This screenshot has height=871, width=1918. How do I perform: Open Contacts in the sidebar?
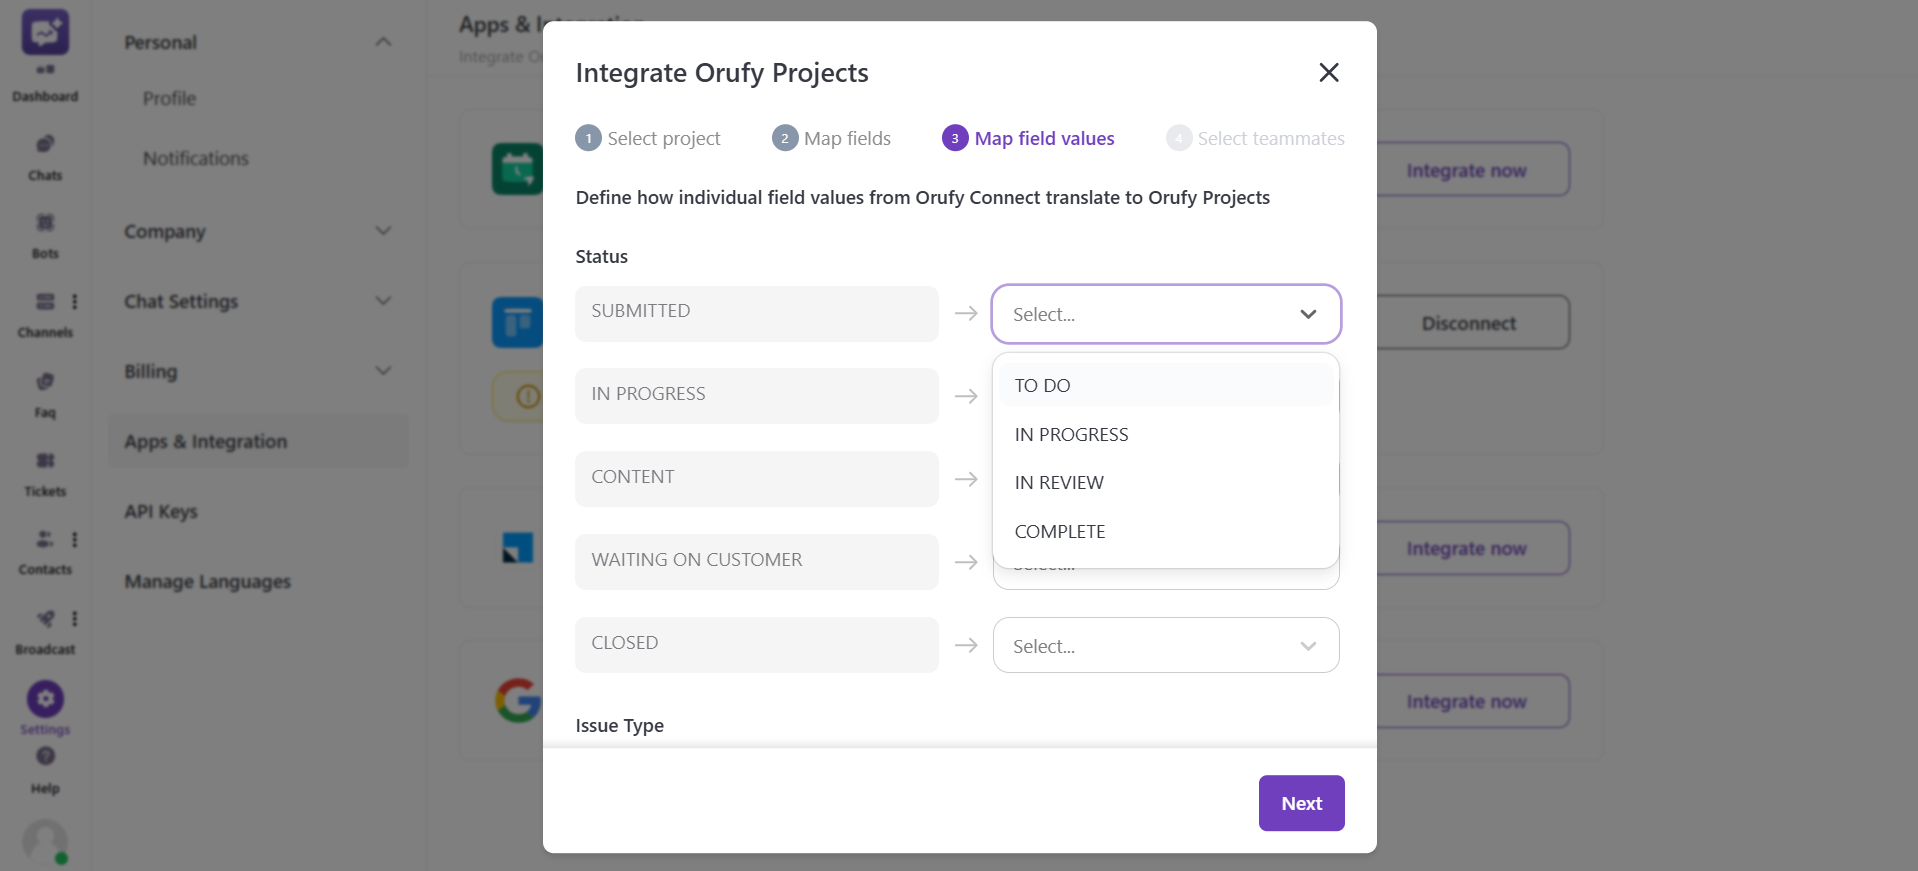pyautogui.click(x=45, y=550)
